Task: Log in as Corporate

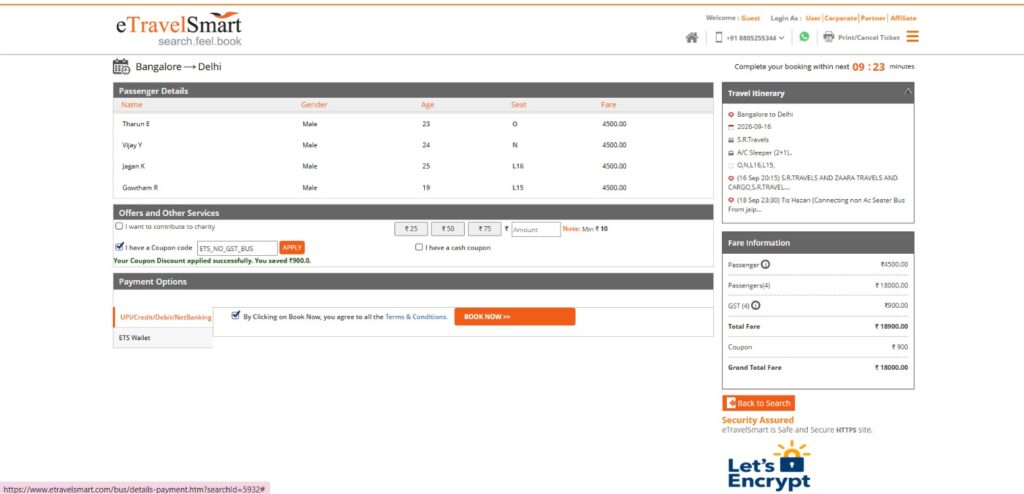Action: (x=840, y=18)
